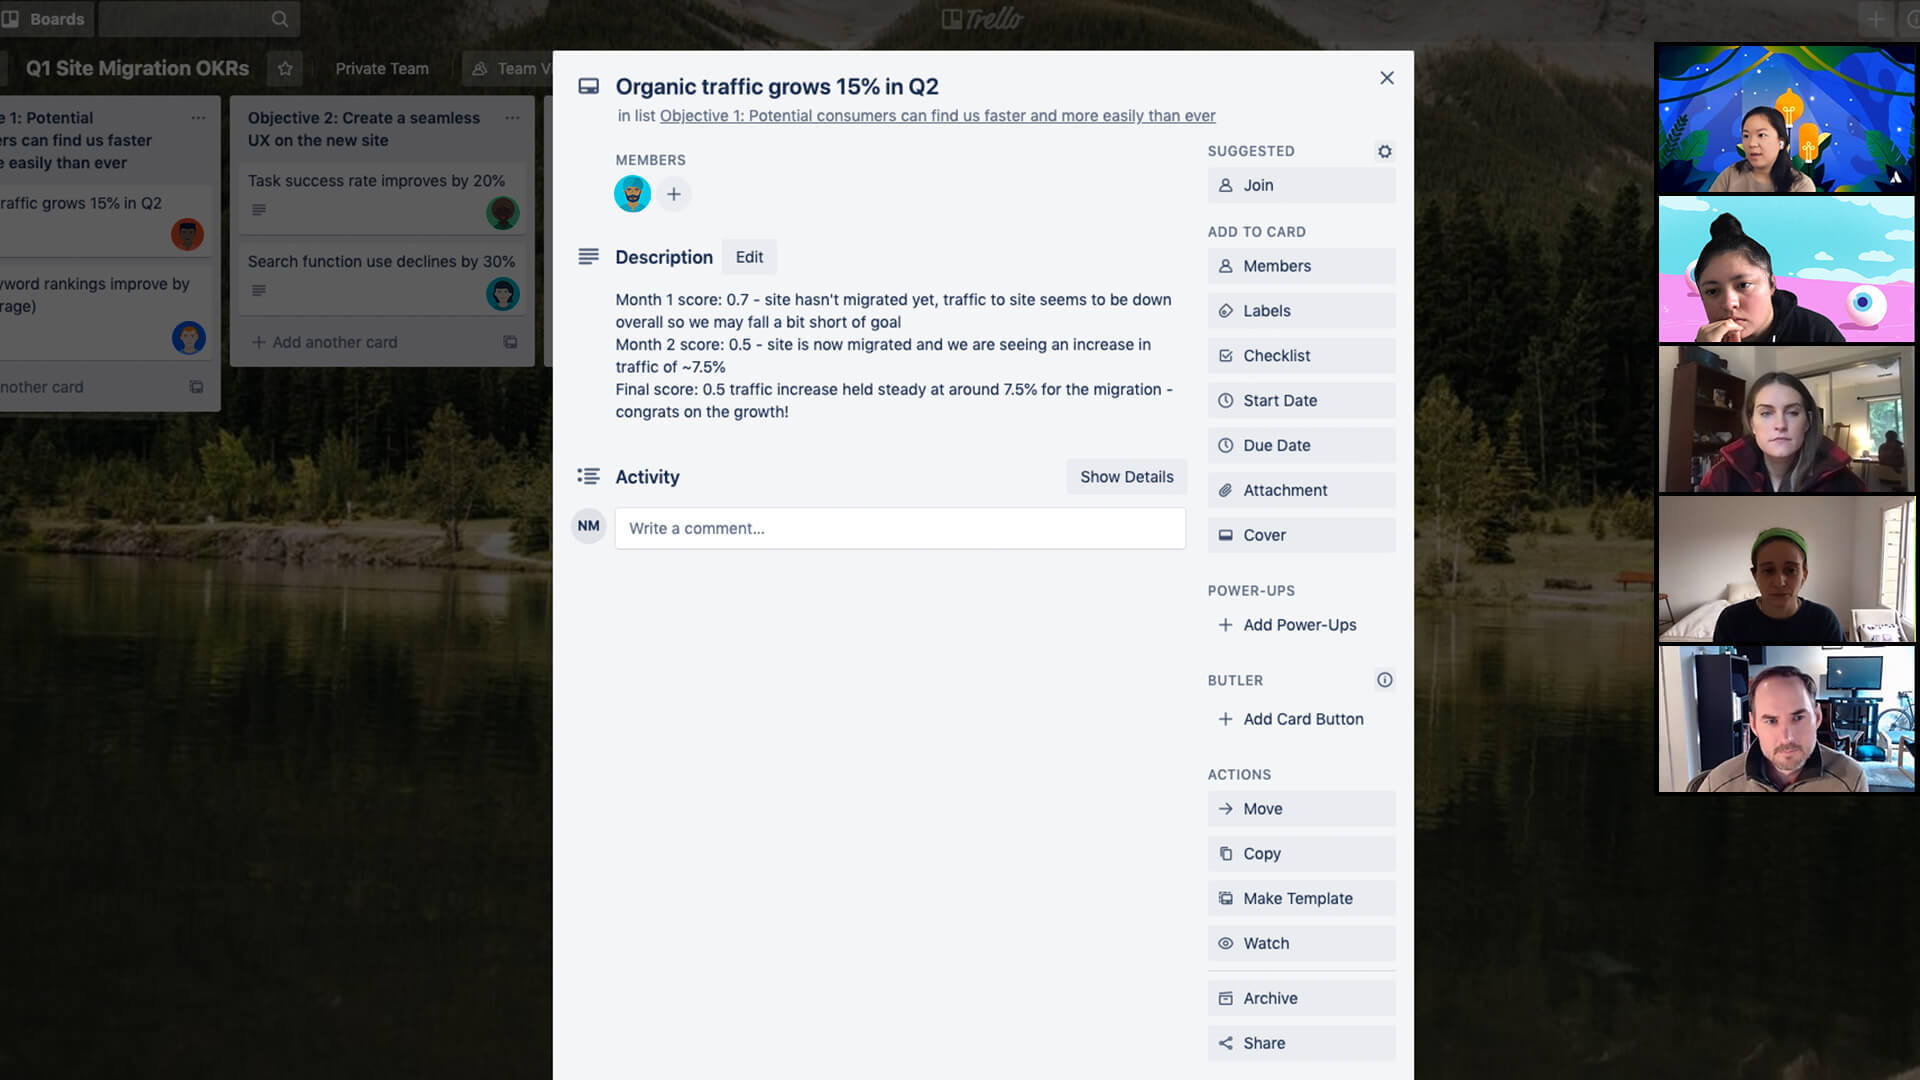Screen dimensions: 1920x1080
Task: Expand the Power-Ups section
Action: [x=1300, y=624]
